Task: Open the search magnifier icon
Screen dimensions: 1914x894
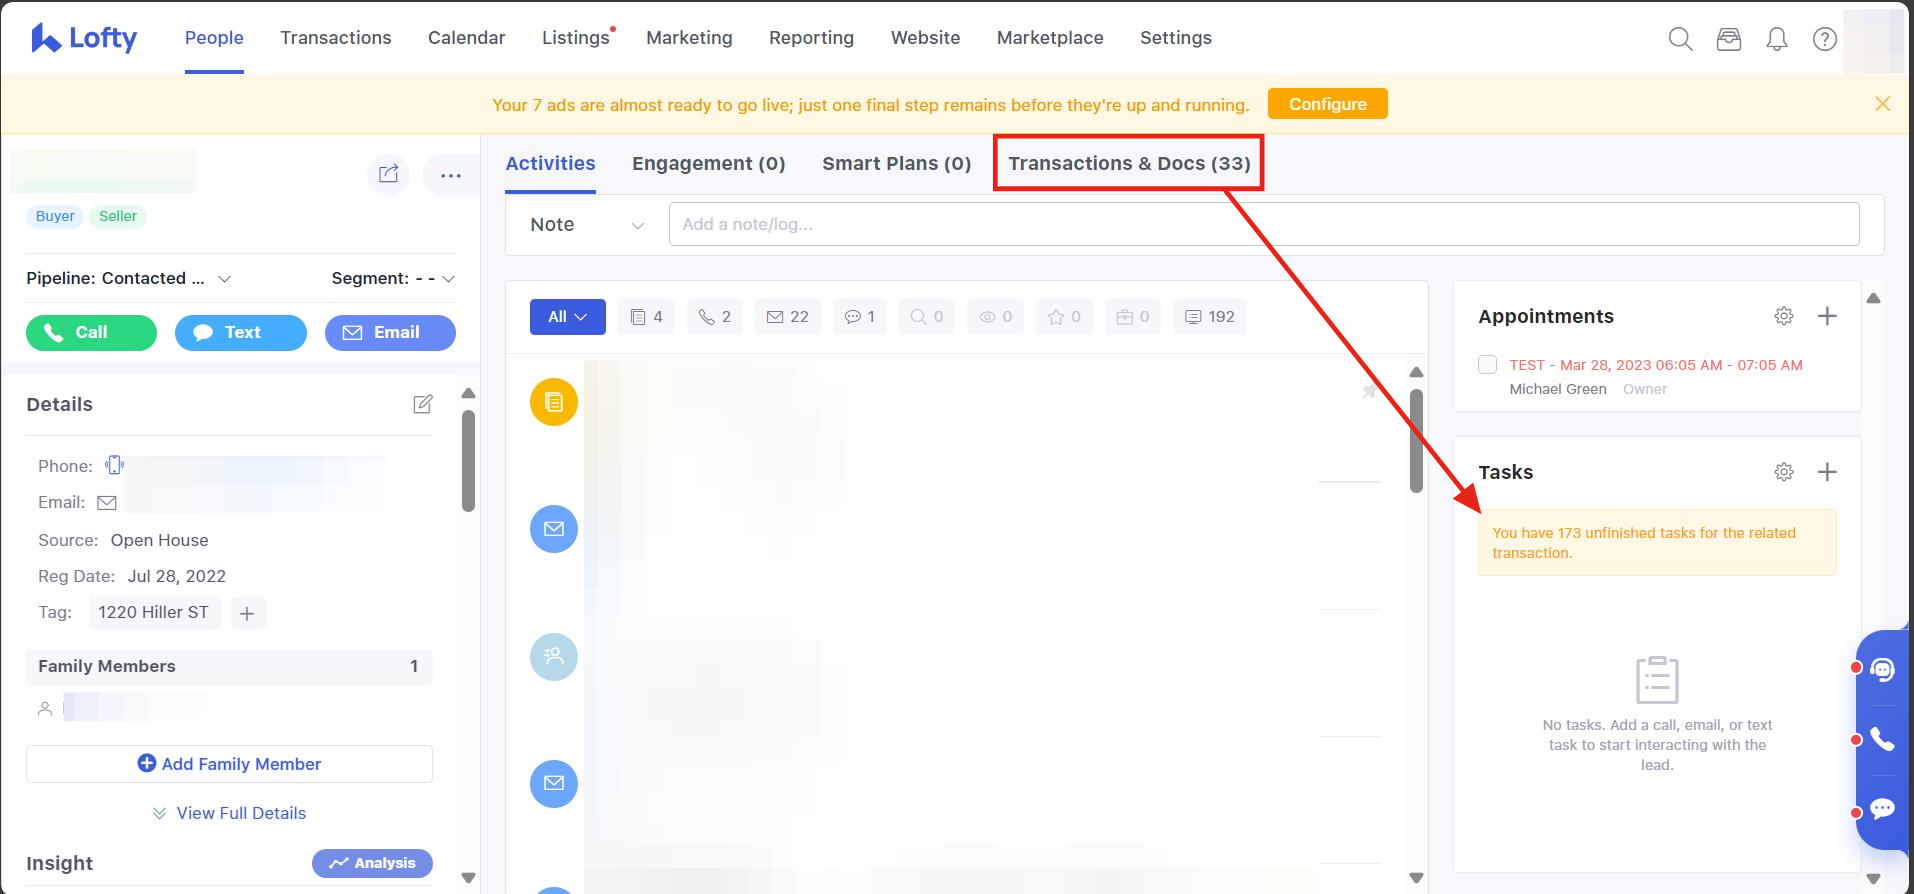Action: click(1680, 39)
